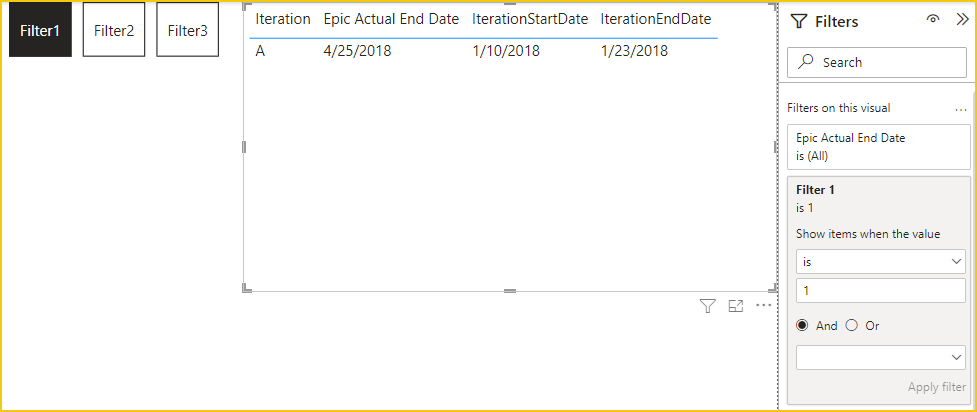Open visual filter funnel icon below table

(x=707, y=306)
